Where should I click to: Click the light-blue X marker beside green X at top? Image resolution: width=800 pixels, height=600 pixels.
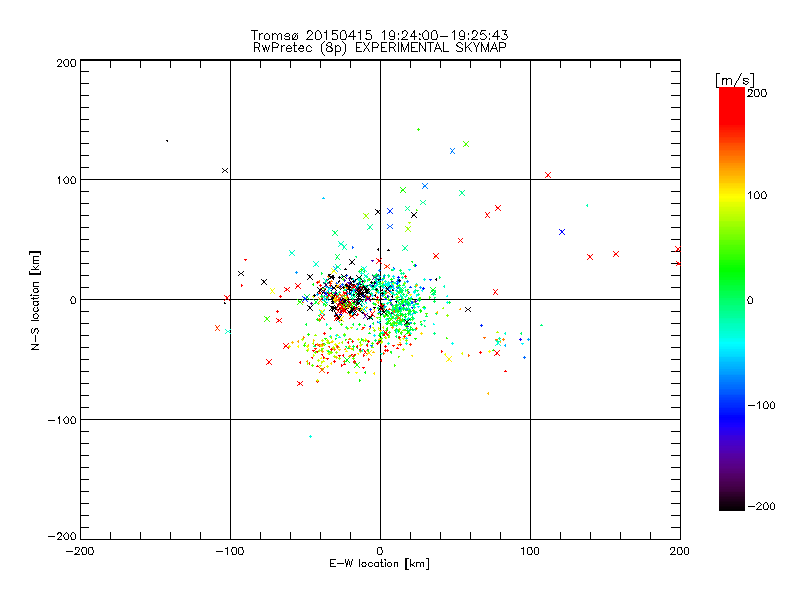click(452, 151)
